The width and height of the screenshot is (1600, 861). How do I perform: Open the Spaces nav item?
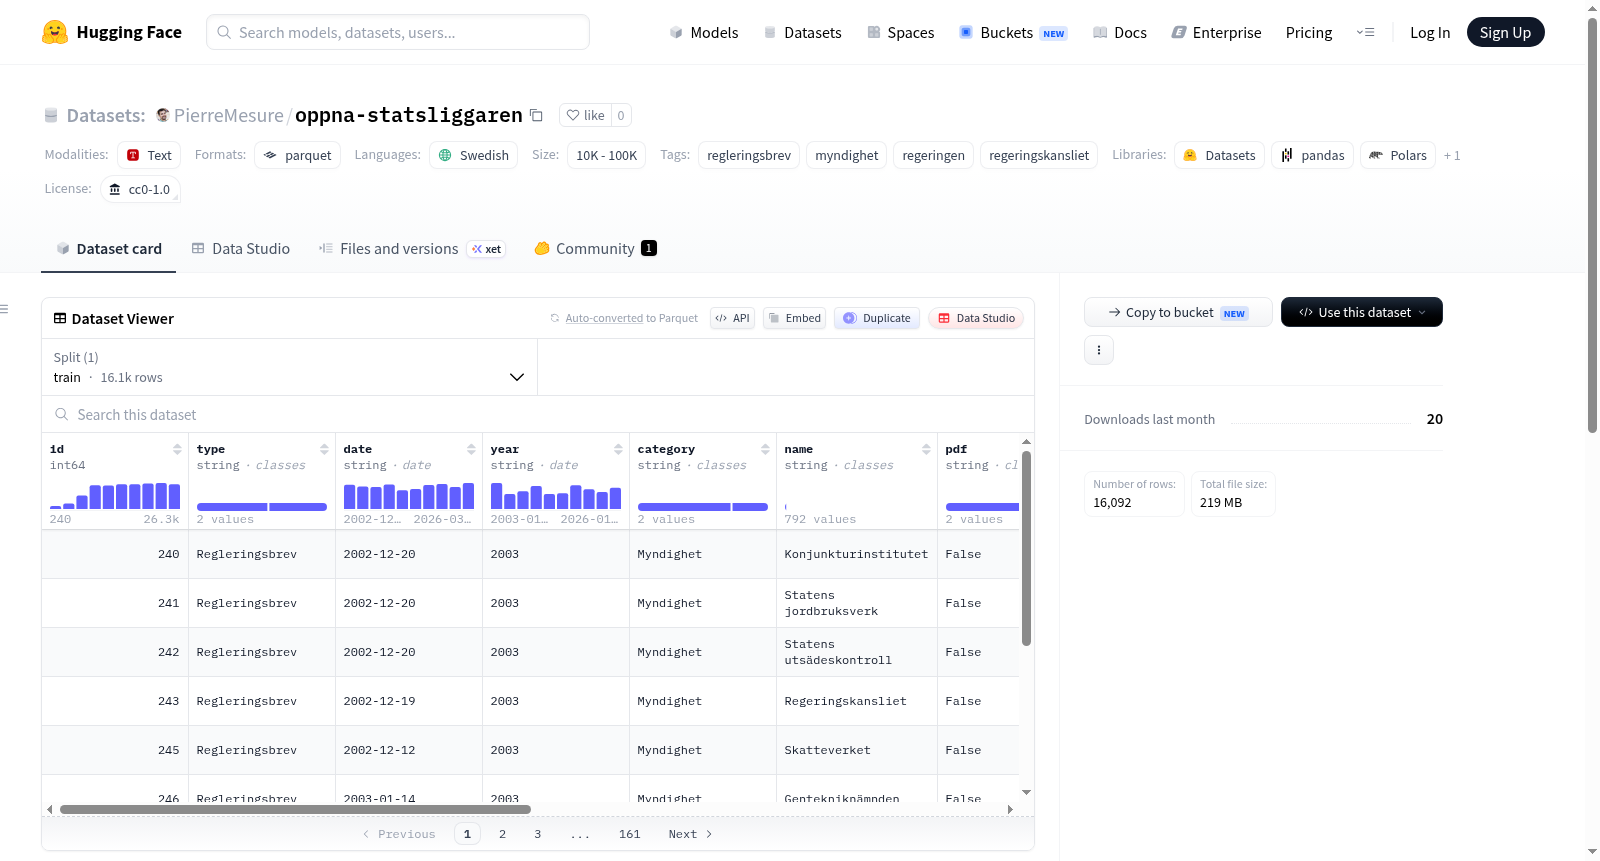point(901,33)
